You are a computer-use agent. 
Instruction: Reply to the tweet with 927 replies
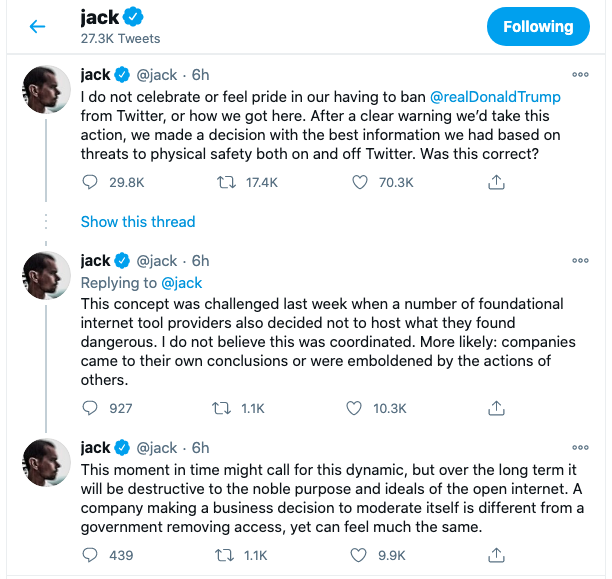click(x=91, y=408)
